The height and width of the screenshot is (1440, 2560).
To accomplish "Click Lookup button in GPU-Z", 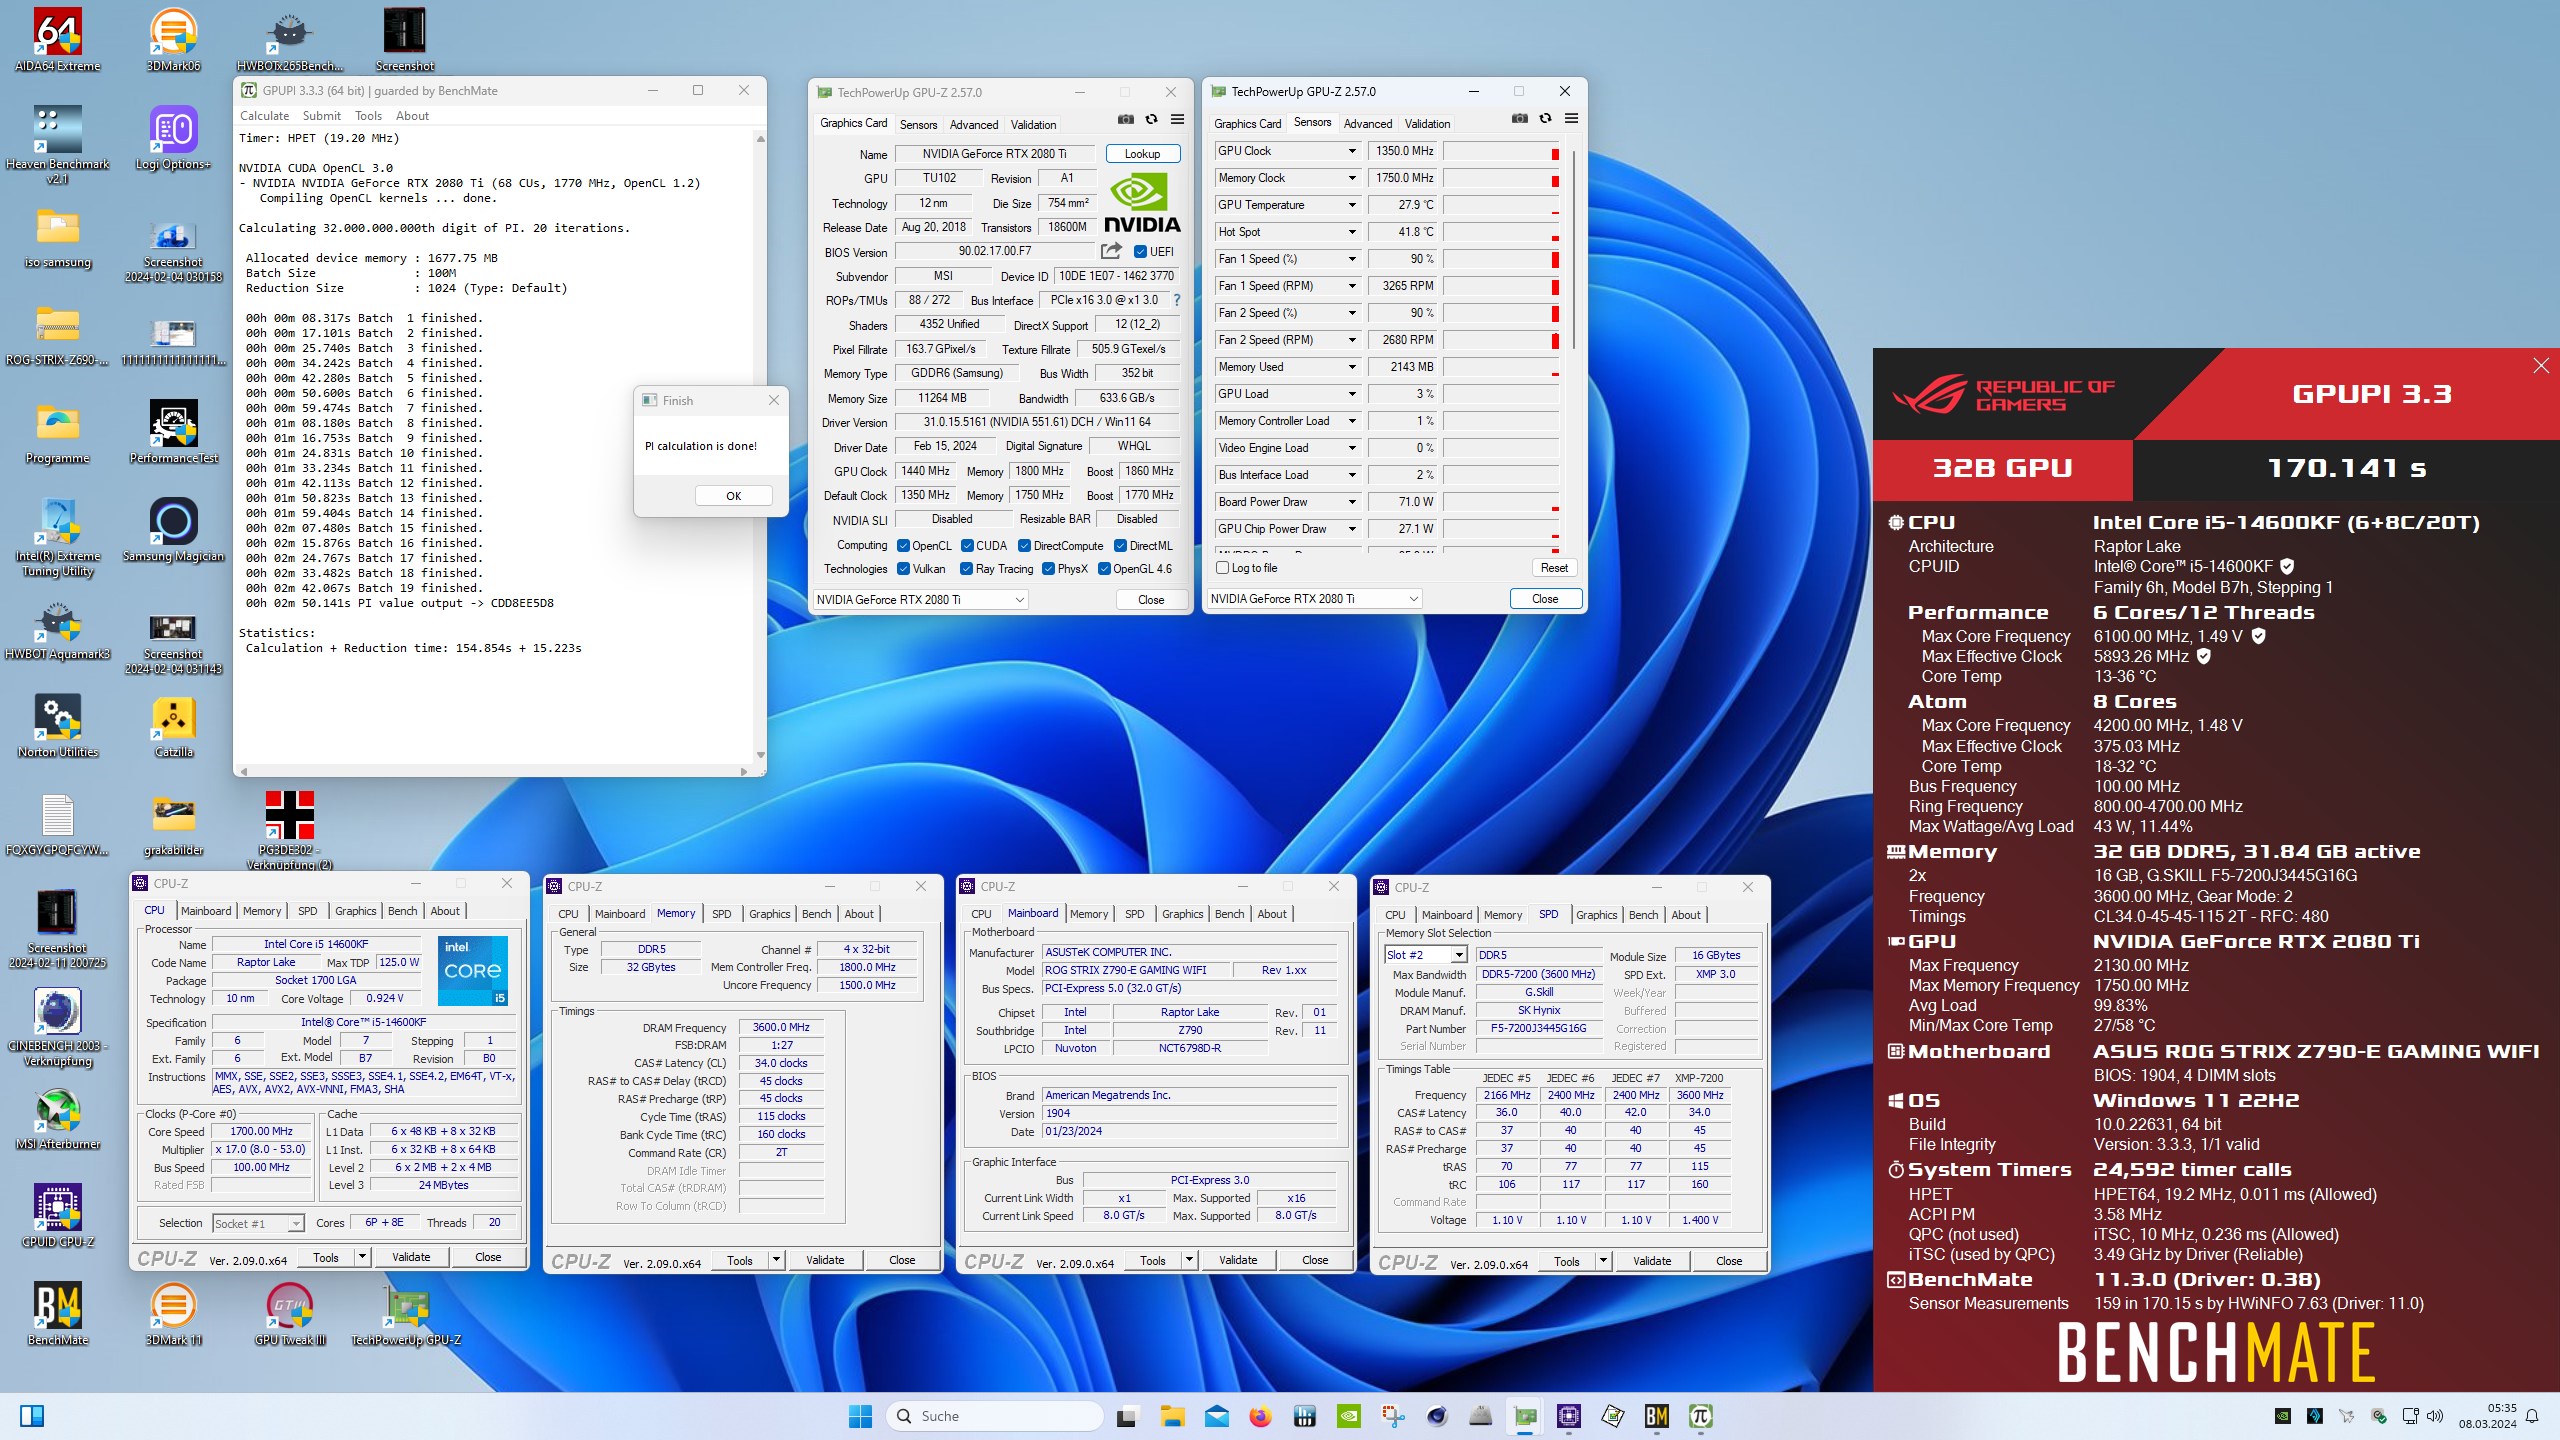I will click(1142, 154).
